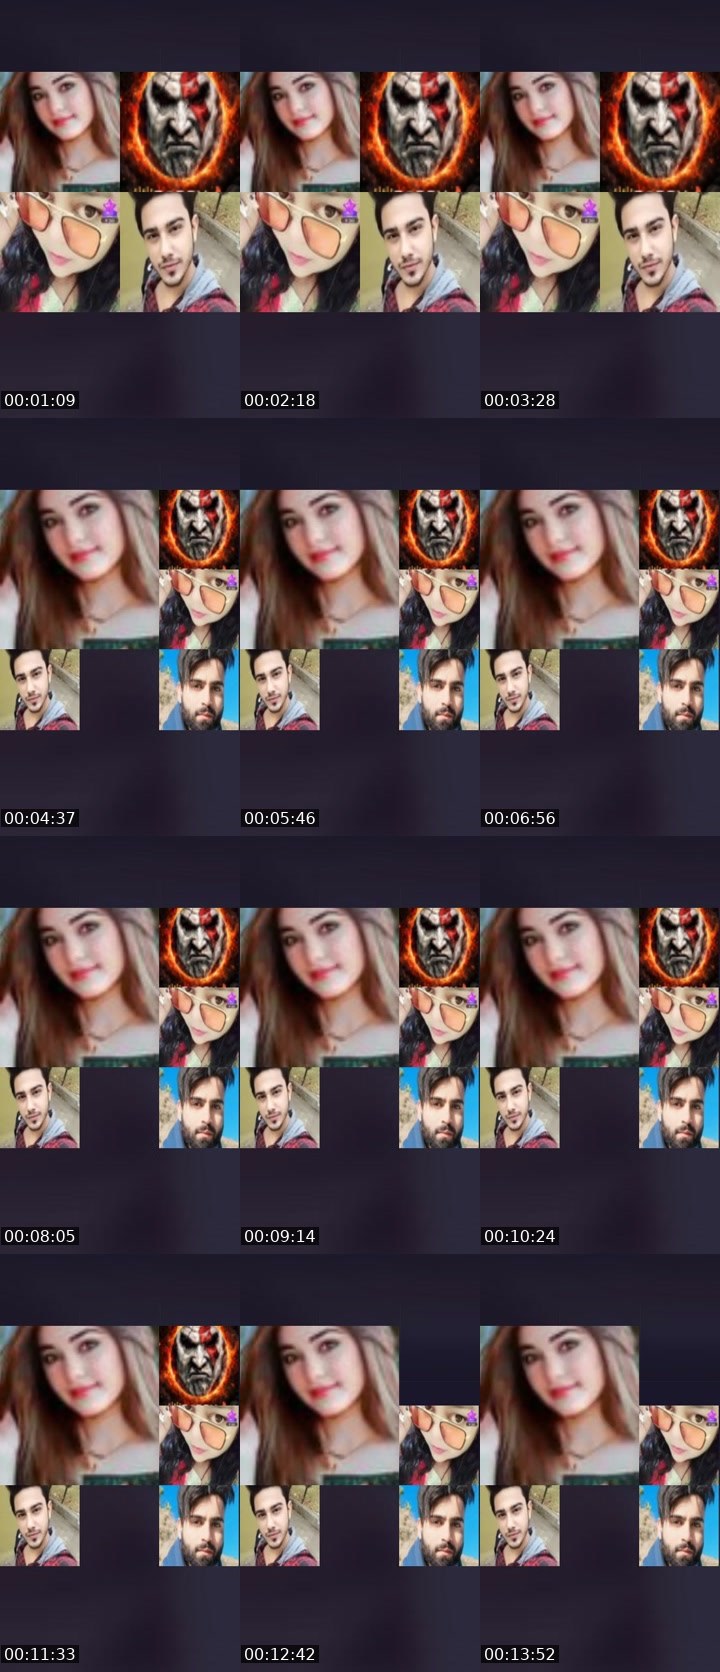Click the 00:12:42 timestamp label
Screen dimensions: 720x1672
tap(280, 1654)
